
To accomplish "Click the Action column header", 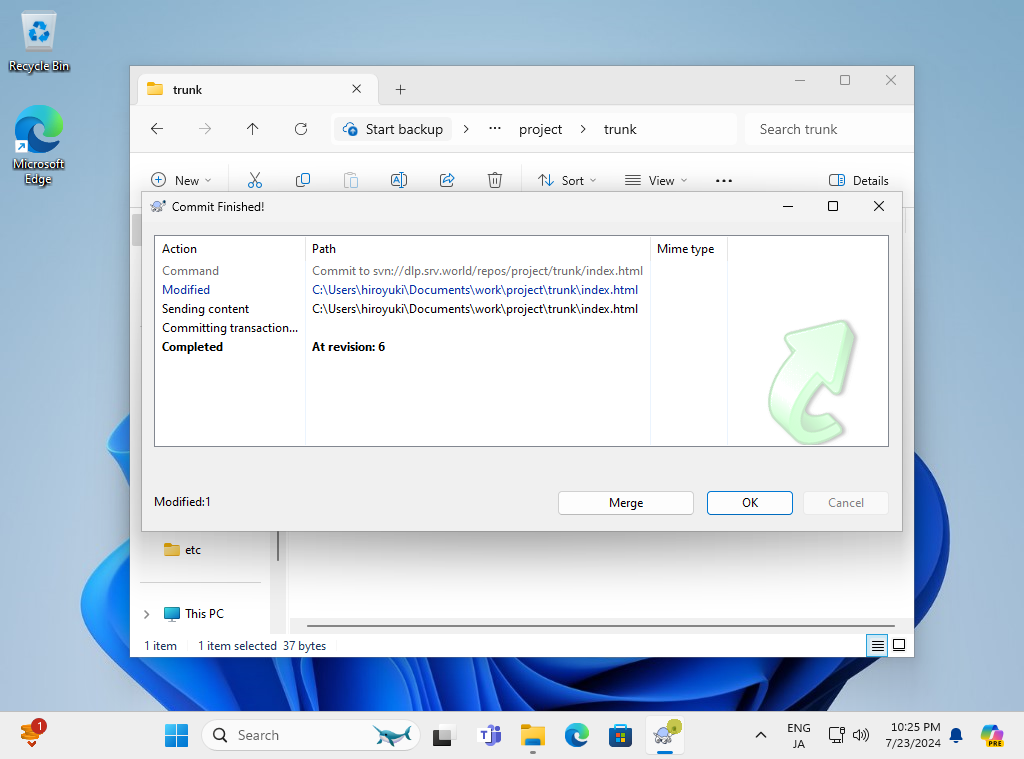I will (230, 249).
